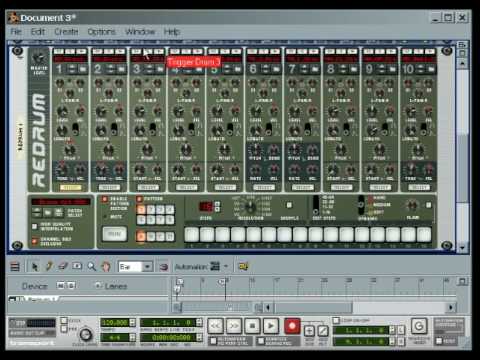
Task: Solo Redrum drum channel 10
Action: pyautogui.click(x=419, y=51)
